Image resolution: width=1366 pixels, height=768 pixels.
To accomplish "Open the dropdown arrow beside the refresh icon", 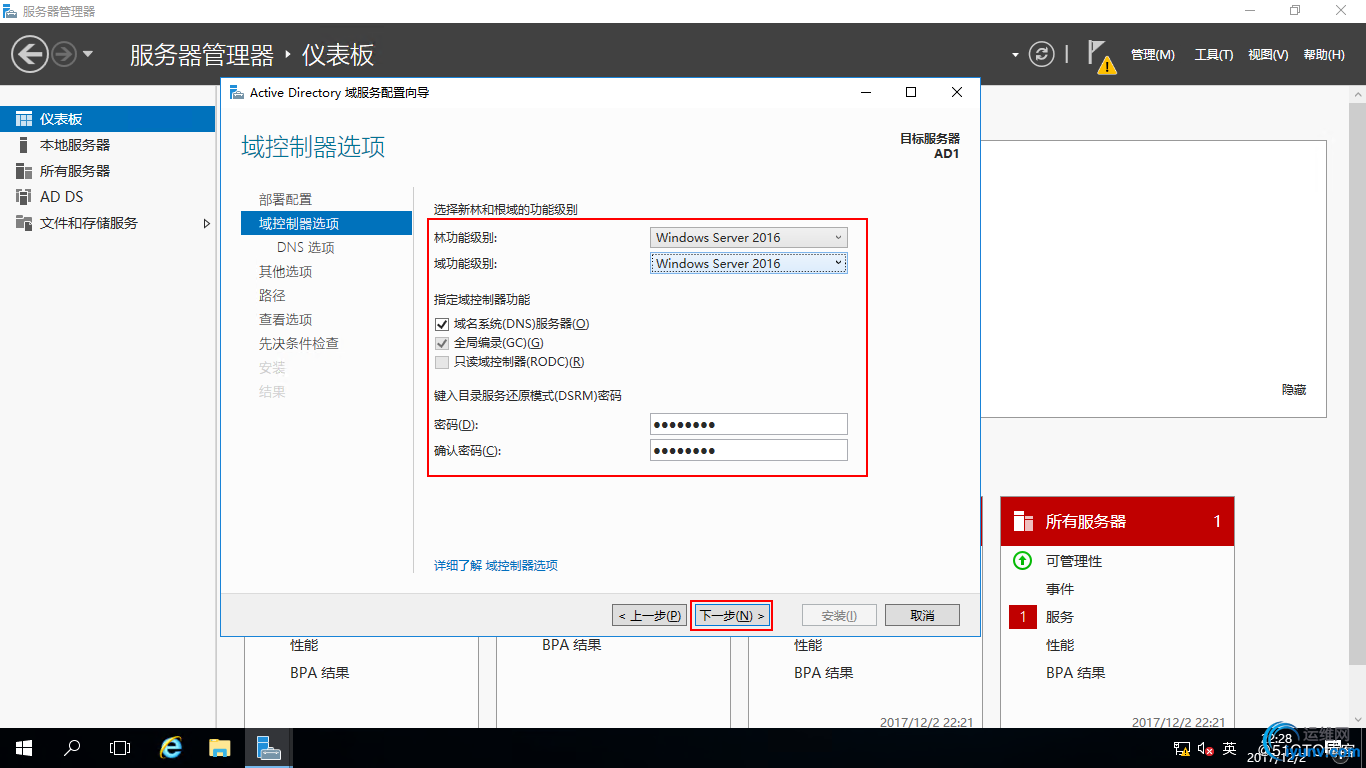I will pyautogui.click(x=1015, y=55).
